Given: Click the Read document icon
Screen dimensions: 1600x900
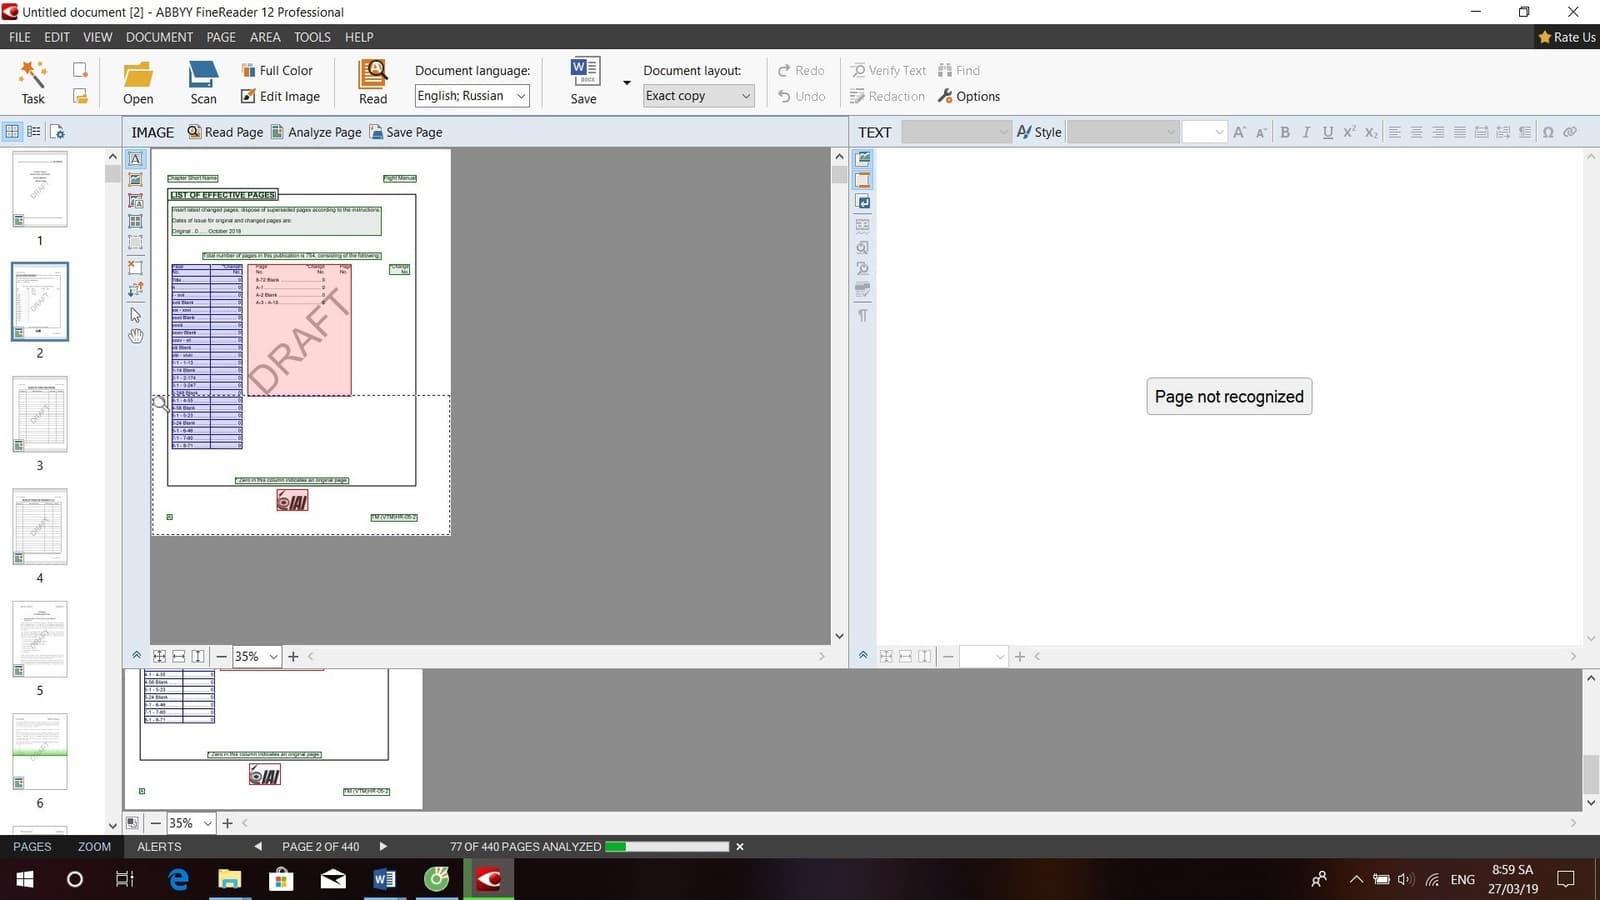Looking at the screenshot, I should click(x=373, y=82).
